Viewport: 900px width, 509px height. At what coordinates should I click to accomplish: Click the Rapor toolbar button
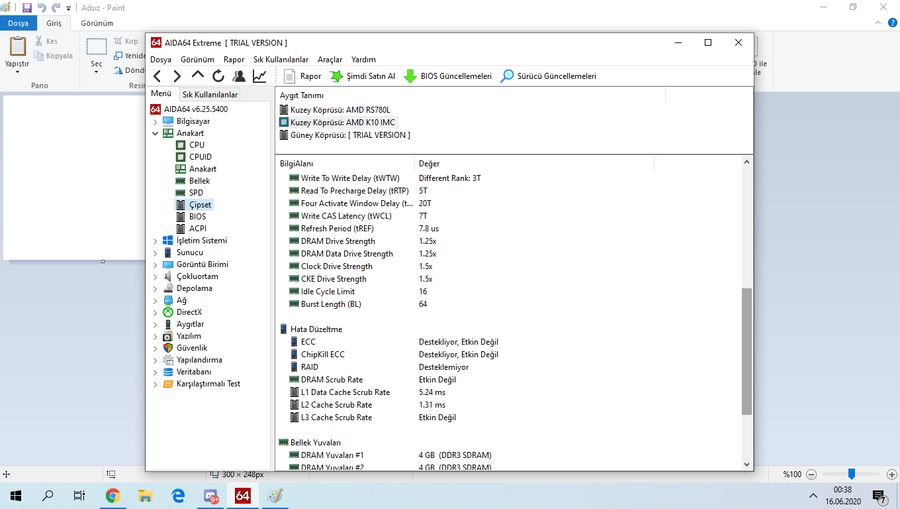(x=302, y=76)
